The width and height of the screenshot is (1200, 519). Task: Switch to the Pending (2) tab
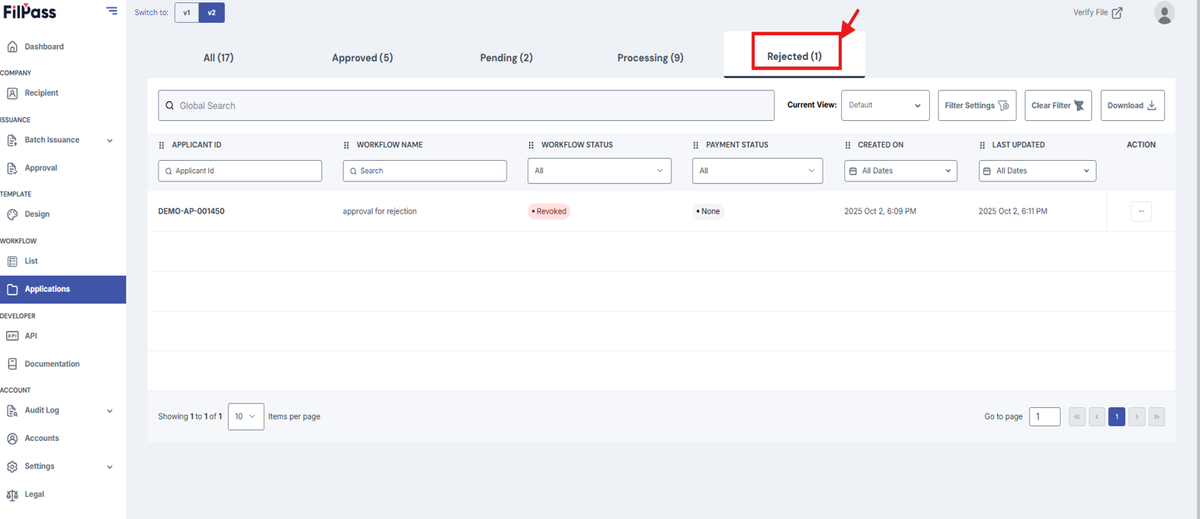(506, 57)
